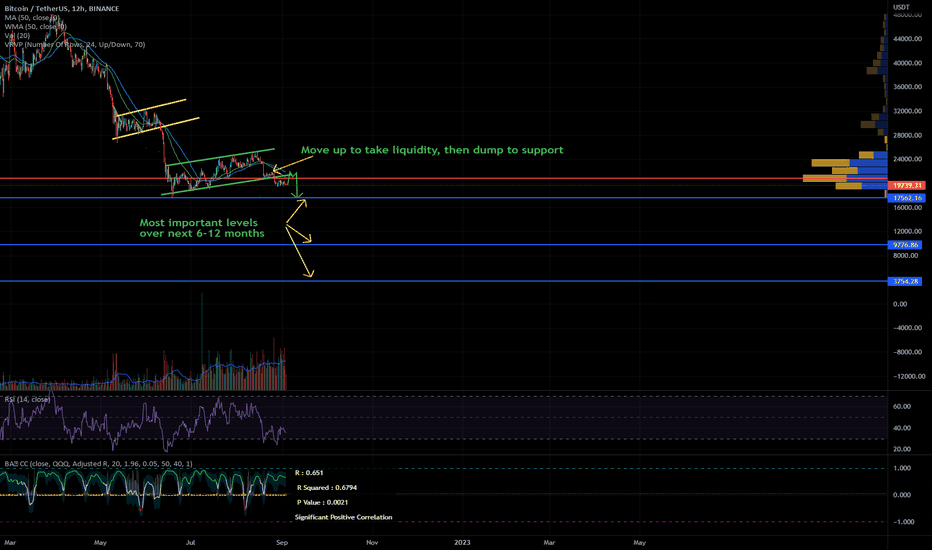932x550 pixels.
Task: Click the Bitcoin / TetherUS symbol title
Action: [x=61, y=8]
